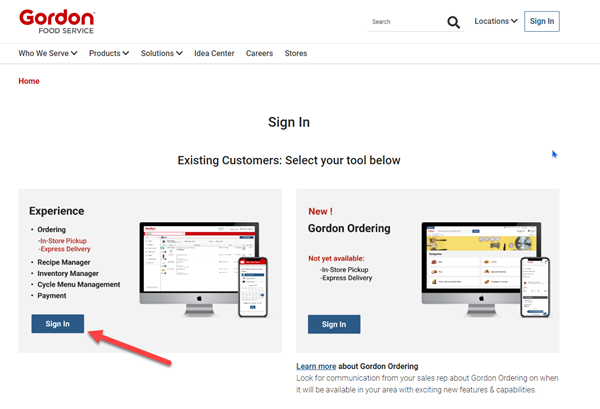Image resolution: width=600 pixels, height=409 pixels.
Task: Click the Experience card heading
Action: coord(57,211)
